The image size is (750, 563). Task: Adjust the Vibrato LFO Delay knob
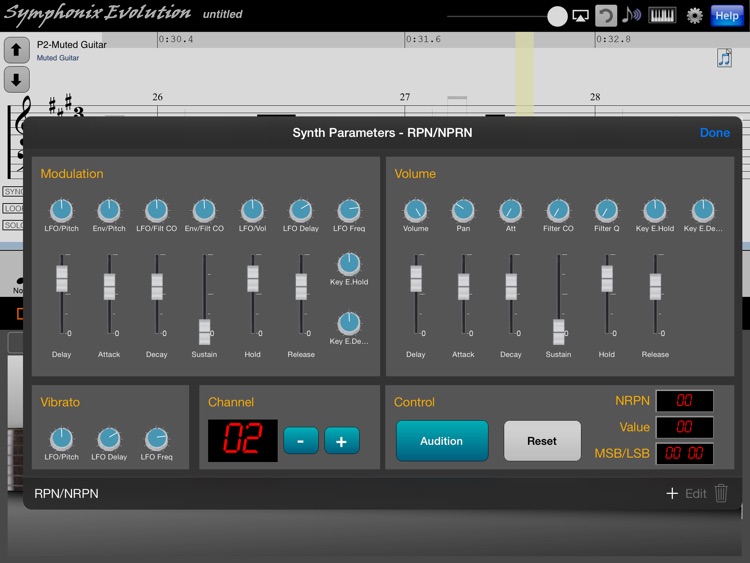pos(109,439)
